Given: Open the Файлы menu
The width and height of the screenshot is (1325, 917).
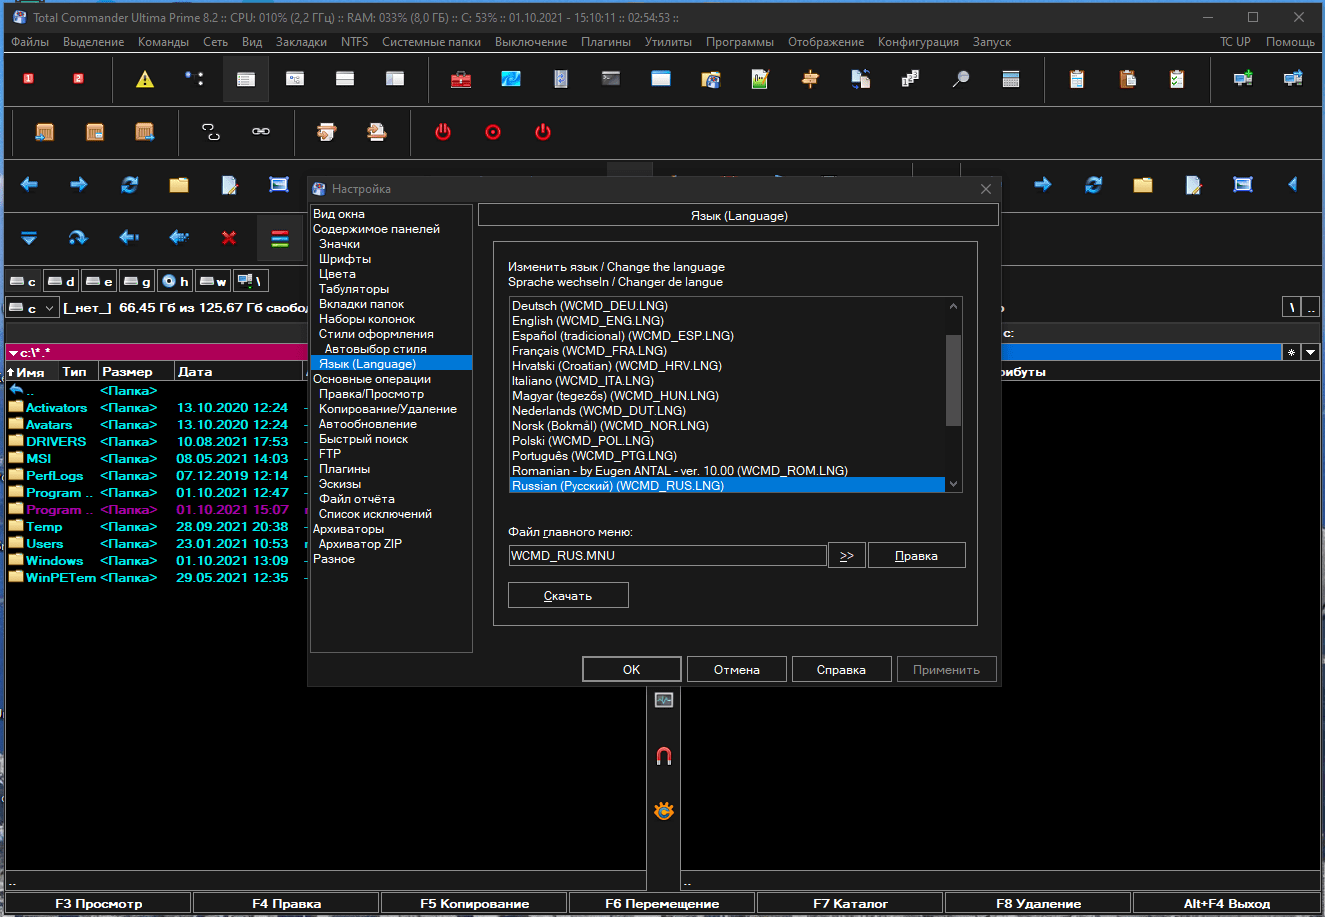Looking at the screenshot, I should click(30, 42).
